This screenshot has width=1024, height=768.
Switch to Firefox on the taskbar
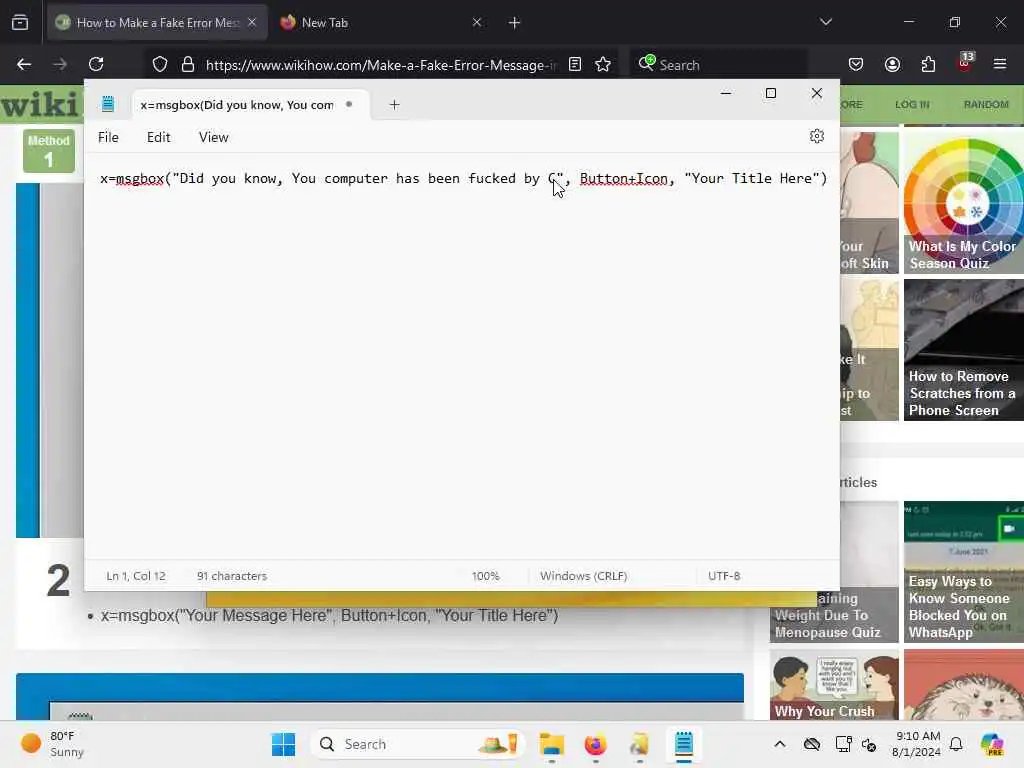(596, 744)
